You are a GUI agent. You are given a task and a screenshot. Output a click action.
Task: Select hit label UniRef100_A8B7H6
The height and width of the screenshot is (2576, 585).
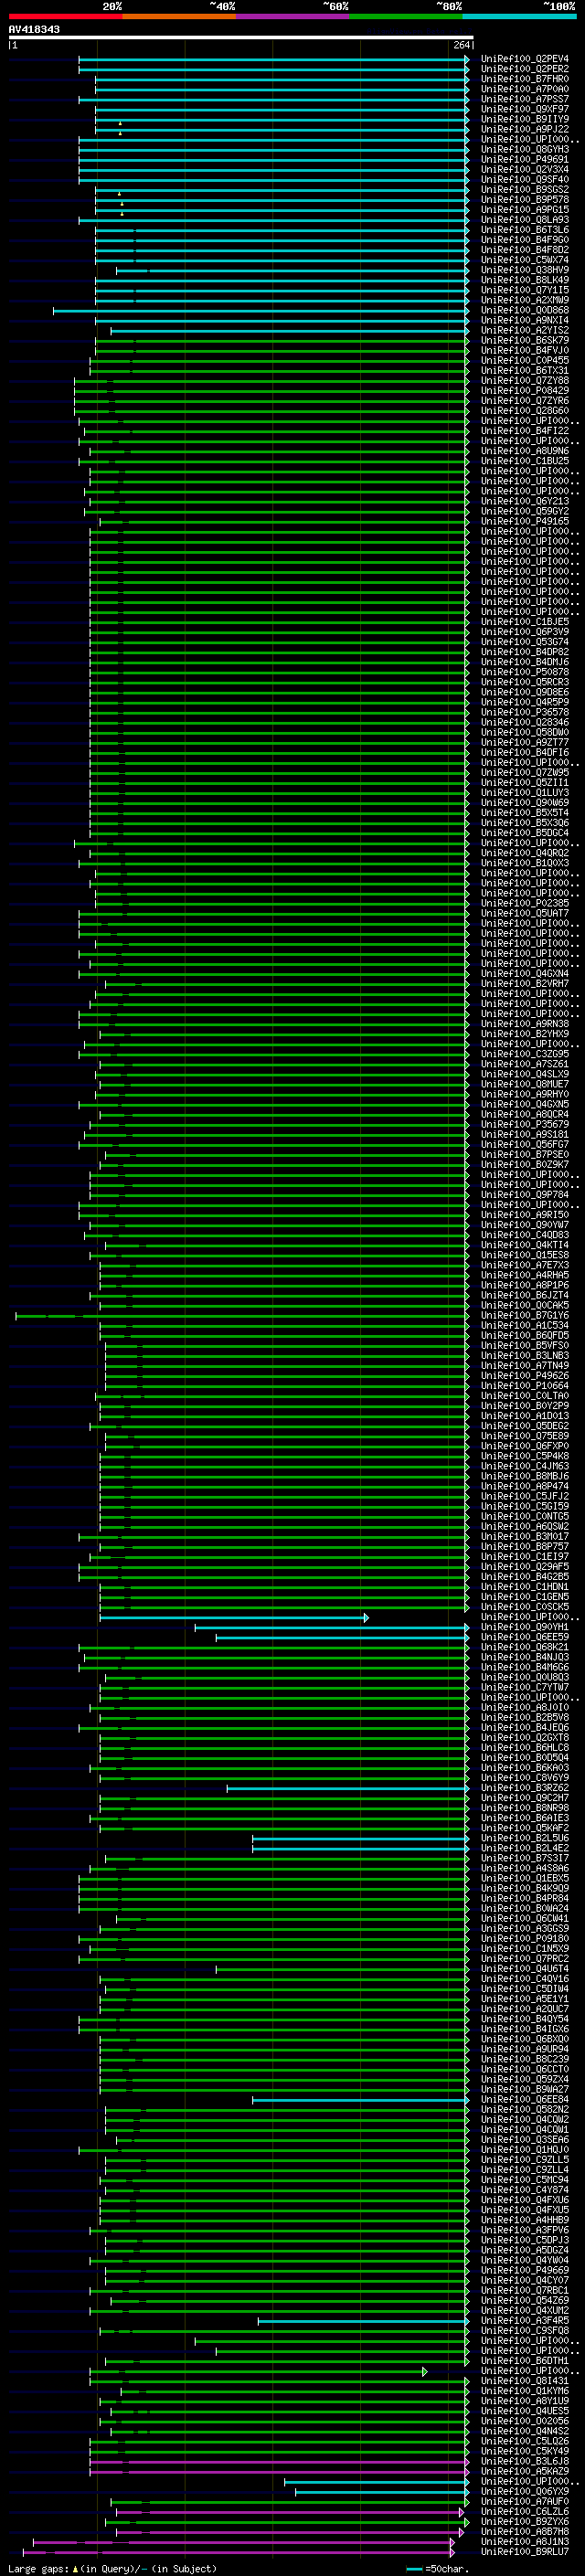click(524, 2531)
